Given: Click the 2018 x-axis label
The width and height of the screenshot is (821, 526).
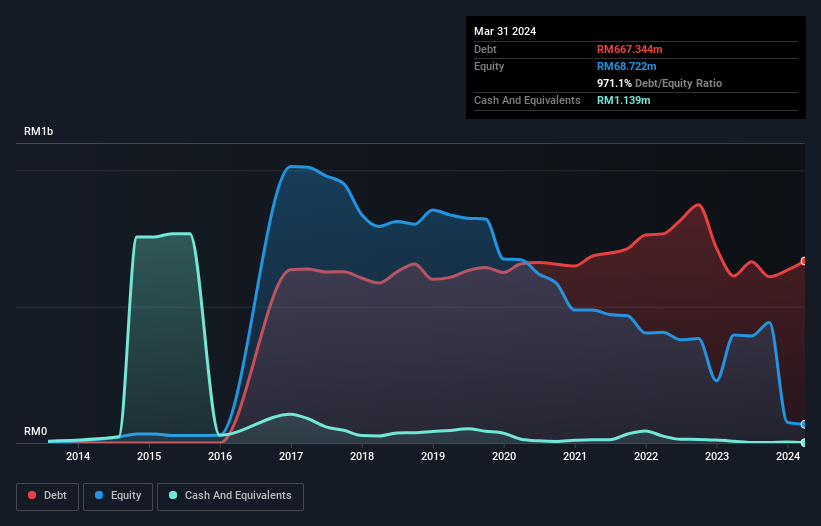Looking at the screenshot, I should click(x=362, y=456).
